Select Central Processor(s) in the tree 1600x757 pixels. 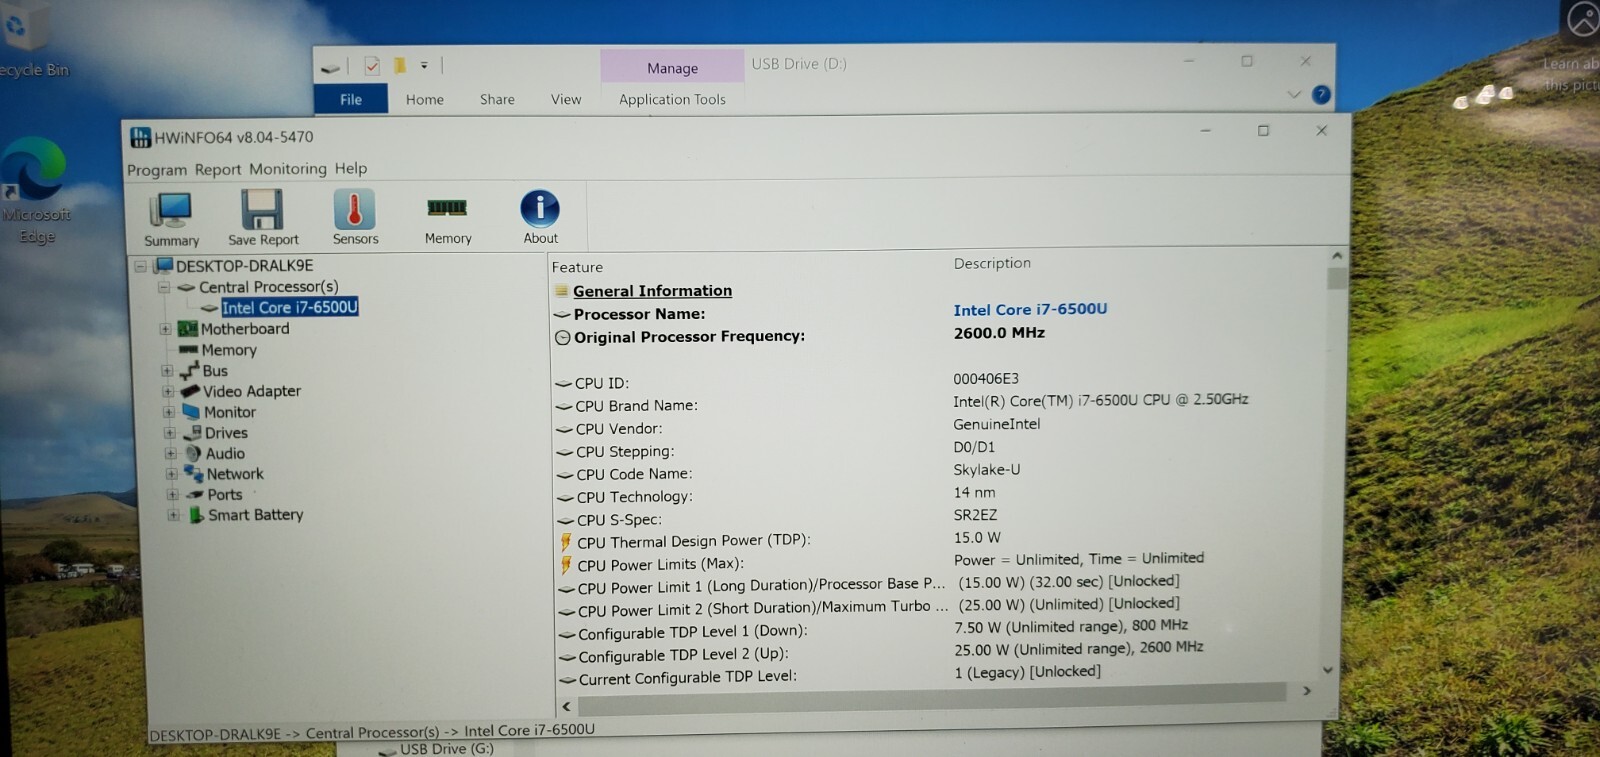(x=268, y=287)
